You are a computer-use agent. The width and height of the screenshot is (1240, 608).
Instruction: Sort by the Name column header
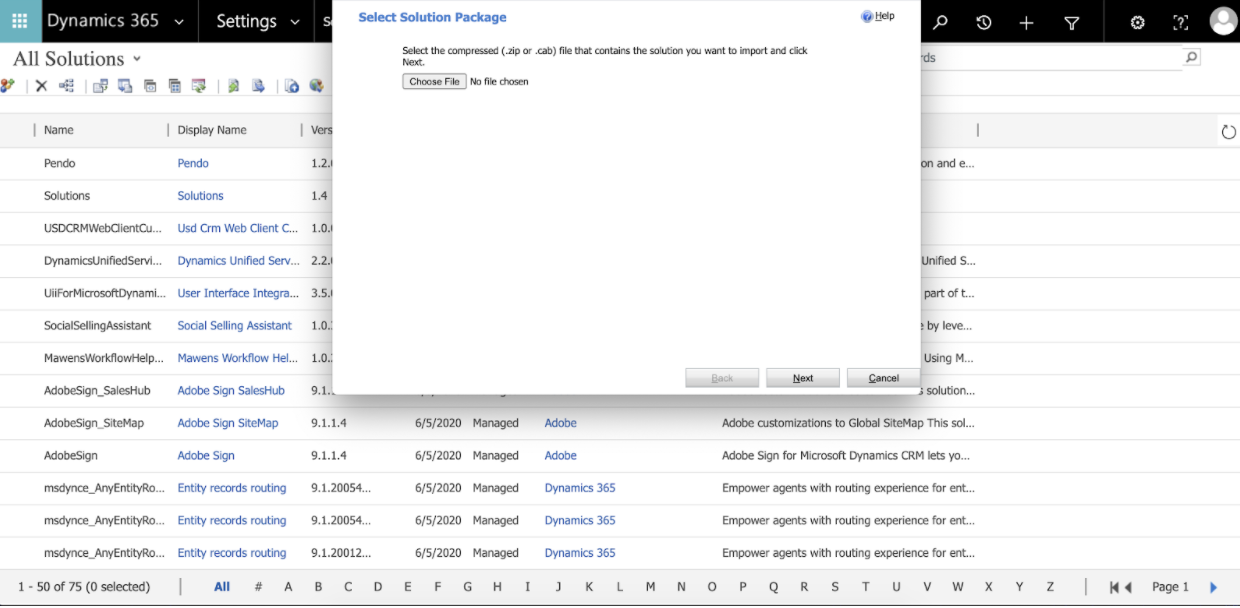[59, 130]
